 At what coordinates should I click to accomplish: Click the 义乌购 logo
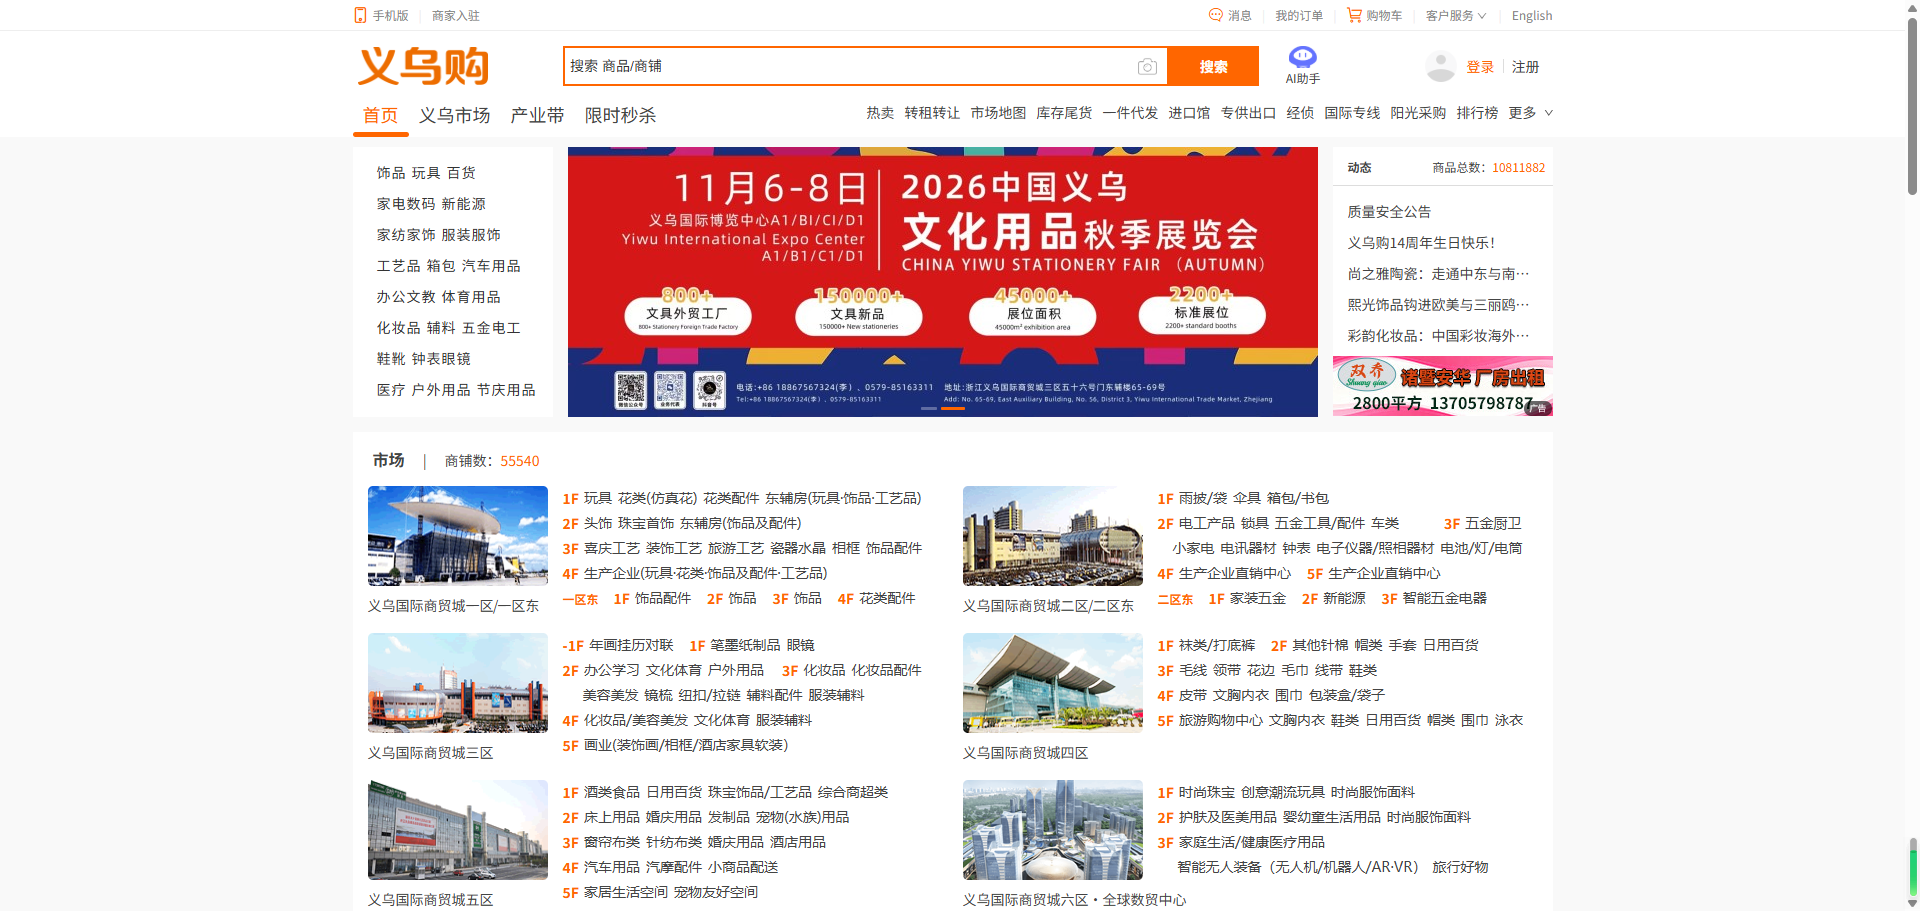[424, 66]
